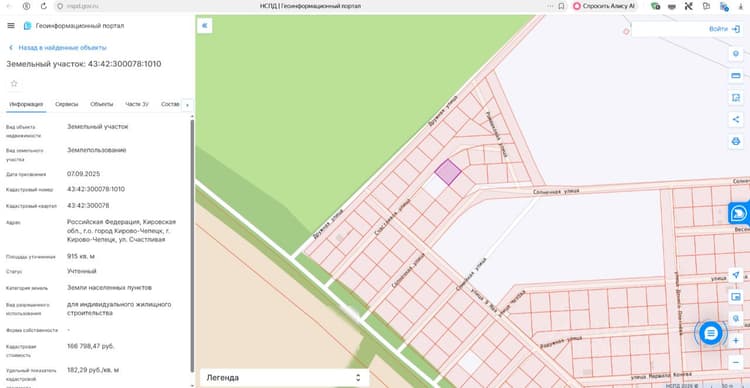Open the map layers tool icon
This screenshot has width=750, height=388.
click(736, 54)
